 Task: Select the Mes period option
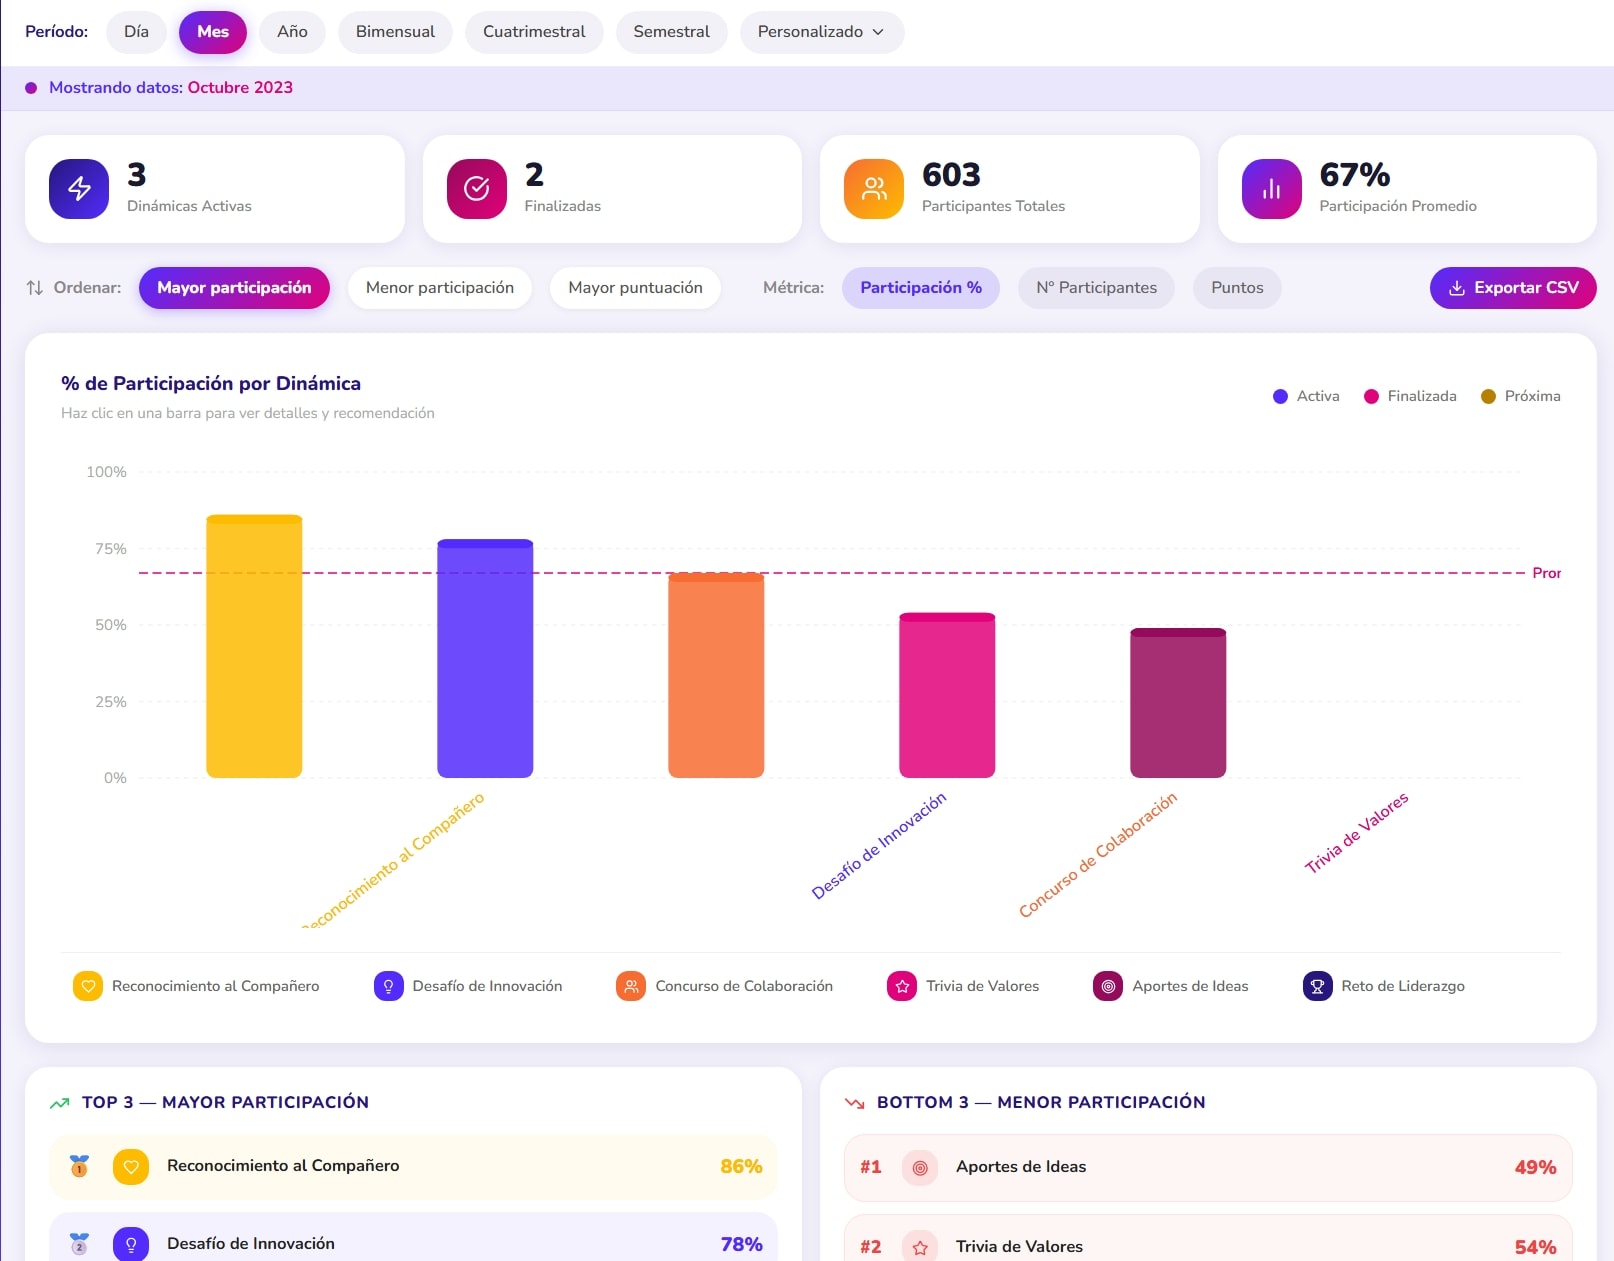[x=213, y=32]
